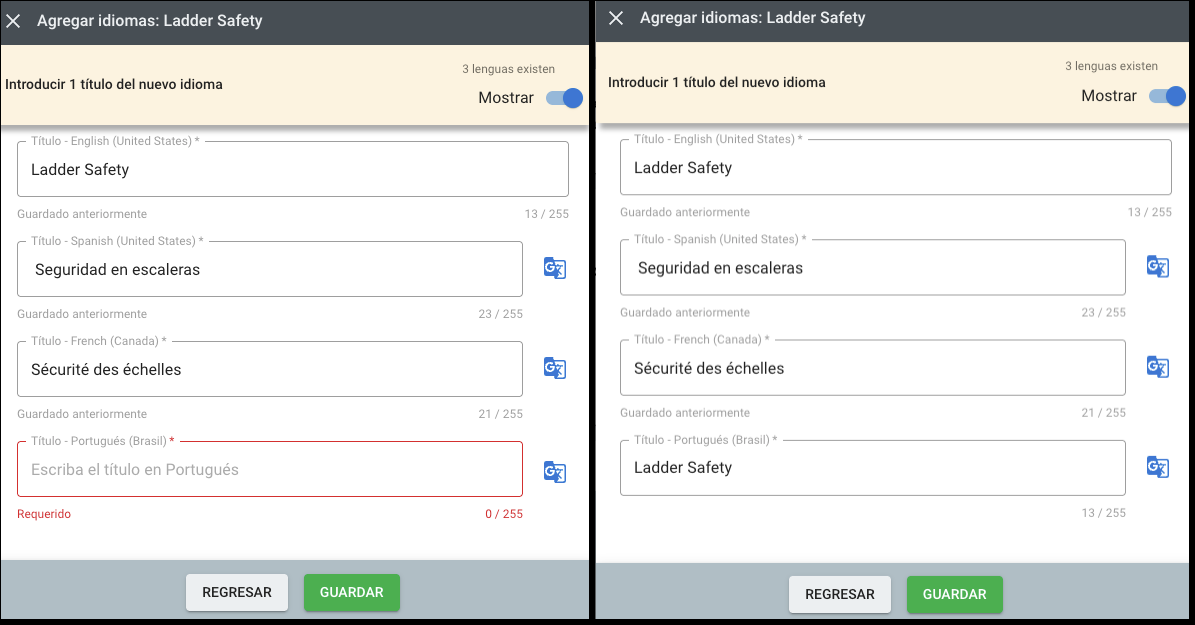1195x625 pixels.
Task: Click translate icon beside Spanish title in left dialog
Action: (554, 268)
